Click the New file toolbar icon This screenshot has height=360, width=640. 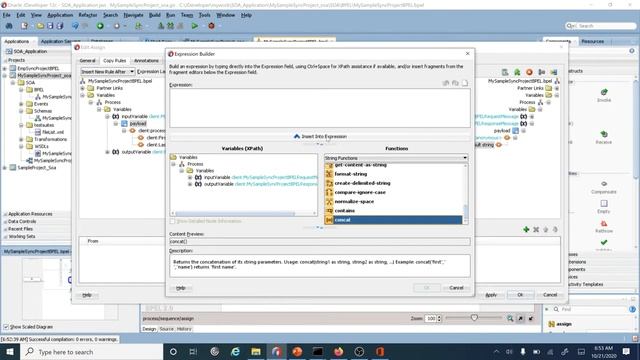click(24, 26)
